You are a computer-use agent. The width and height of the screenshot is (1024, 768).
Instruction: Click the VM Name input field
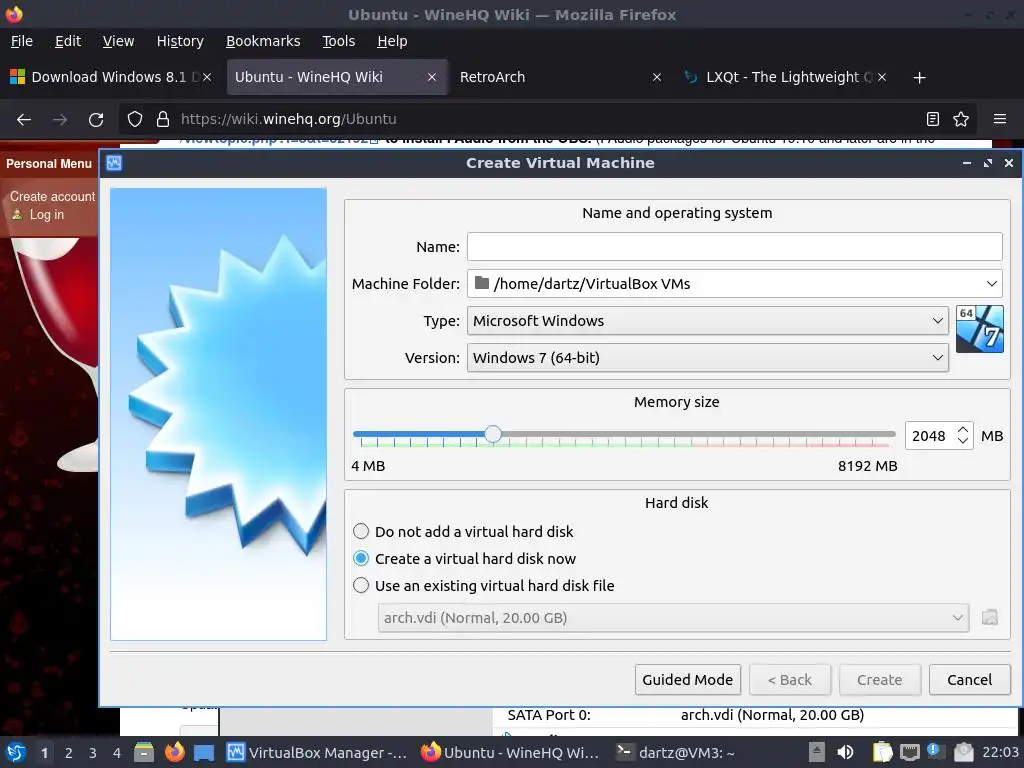pyautogui.click(x=735, y=247)
